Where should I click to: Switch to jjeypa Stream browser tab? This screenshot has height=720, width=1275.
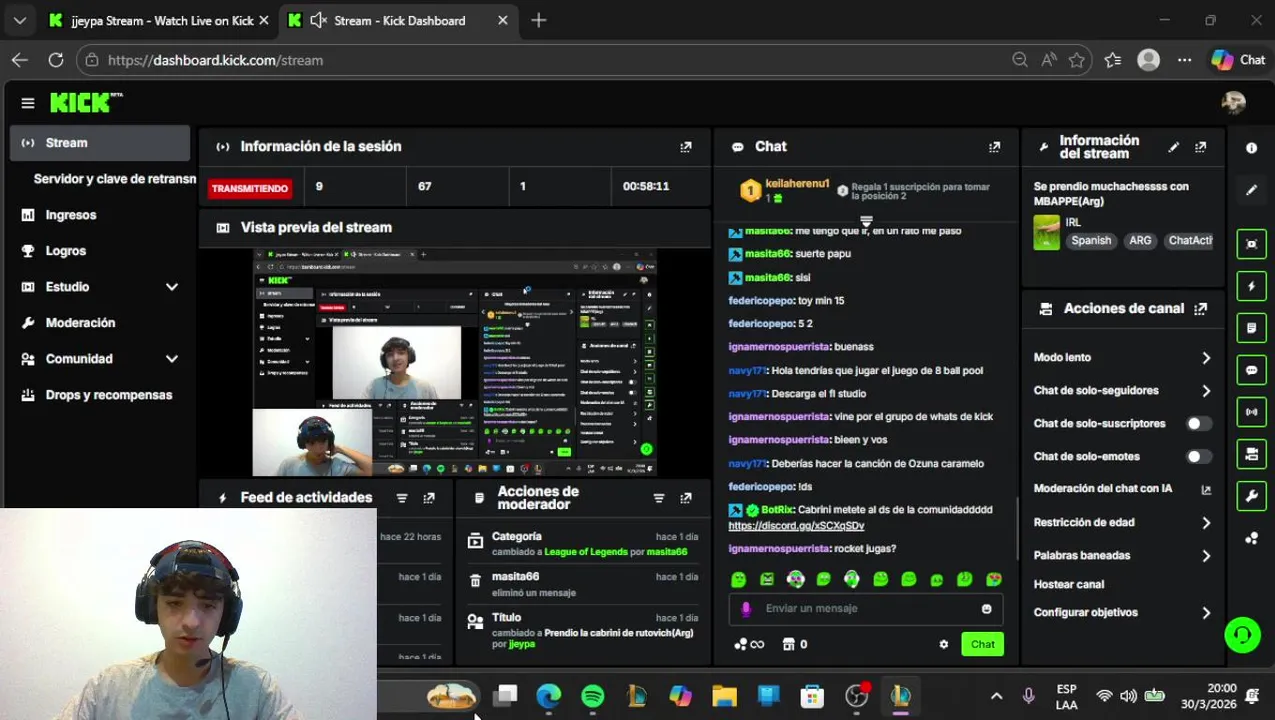click(x=158, y=20)
